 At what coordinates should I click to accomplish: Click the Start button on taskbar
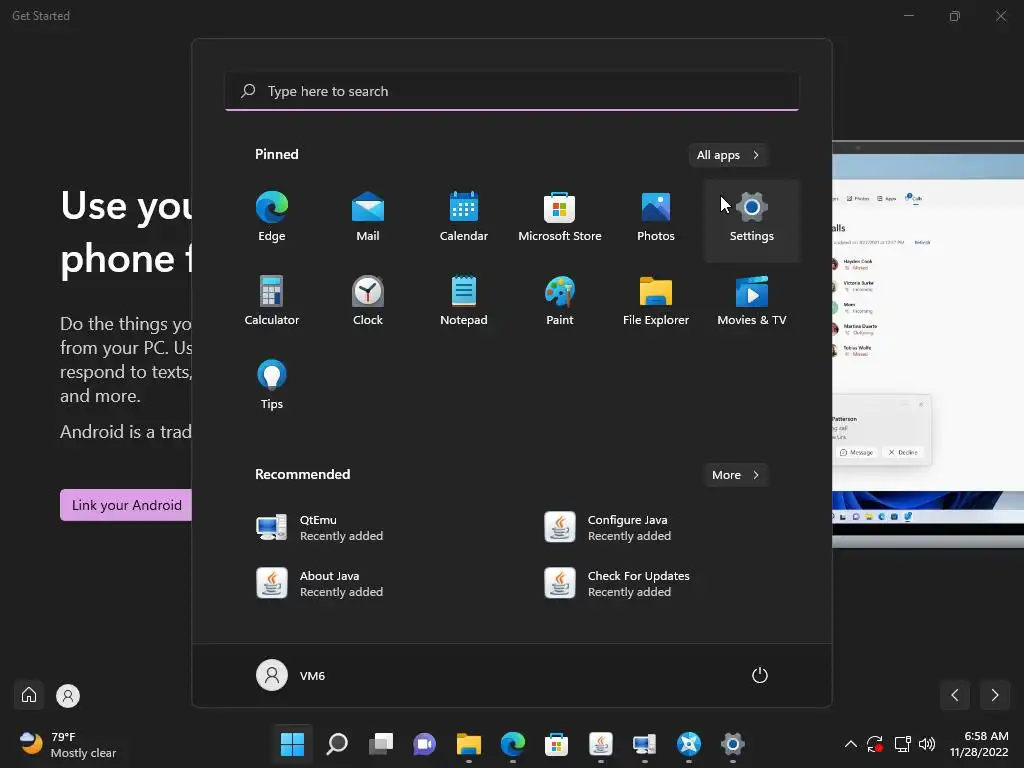click(x=293, y=744)
